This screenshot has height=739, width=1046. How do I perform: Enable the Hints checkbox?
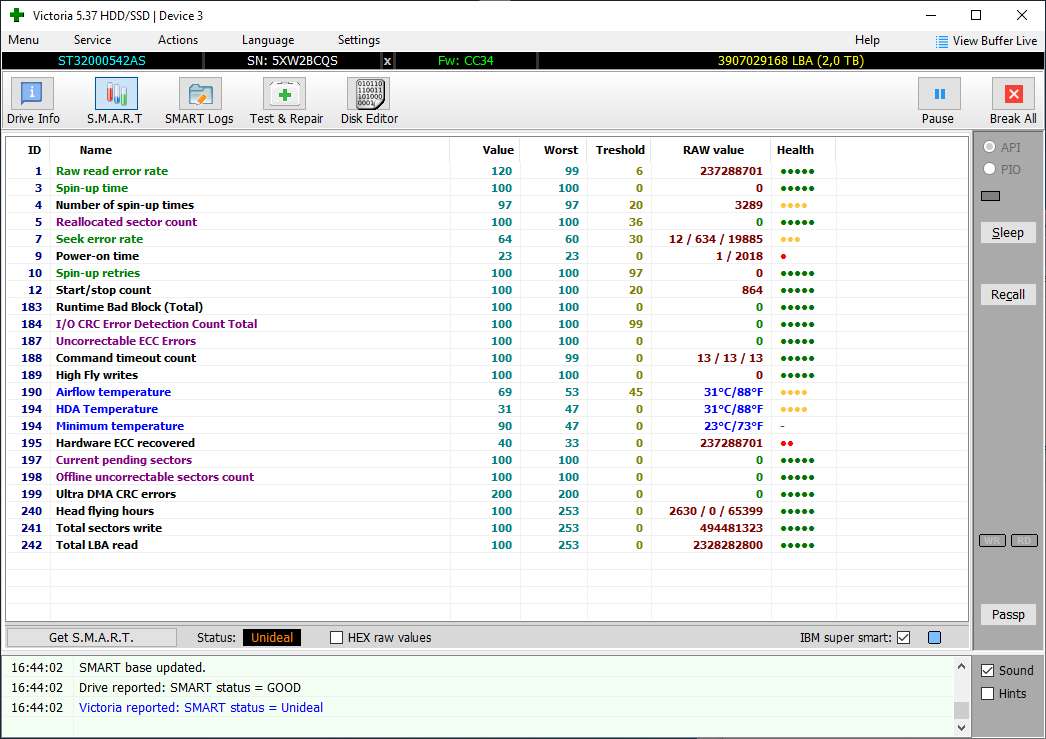tap(988, 694)
